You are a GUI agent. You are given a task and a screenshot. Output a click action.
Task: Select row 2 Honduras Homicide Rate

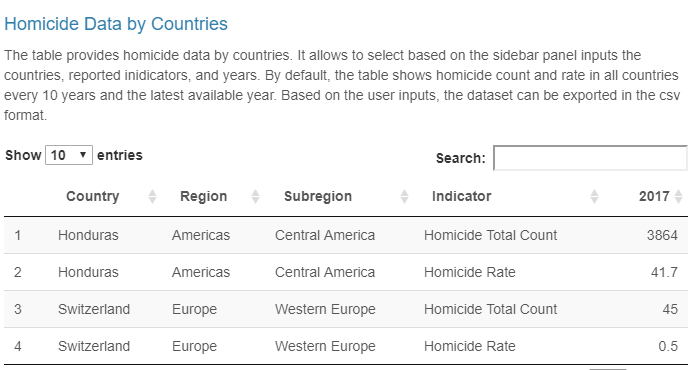point(346,272)
